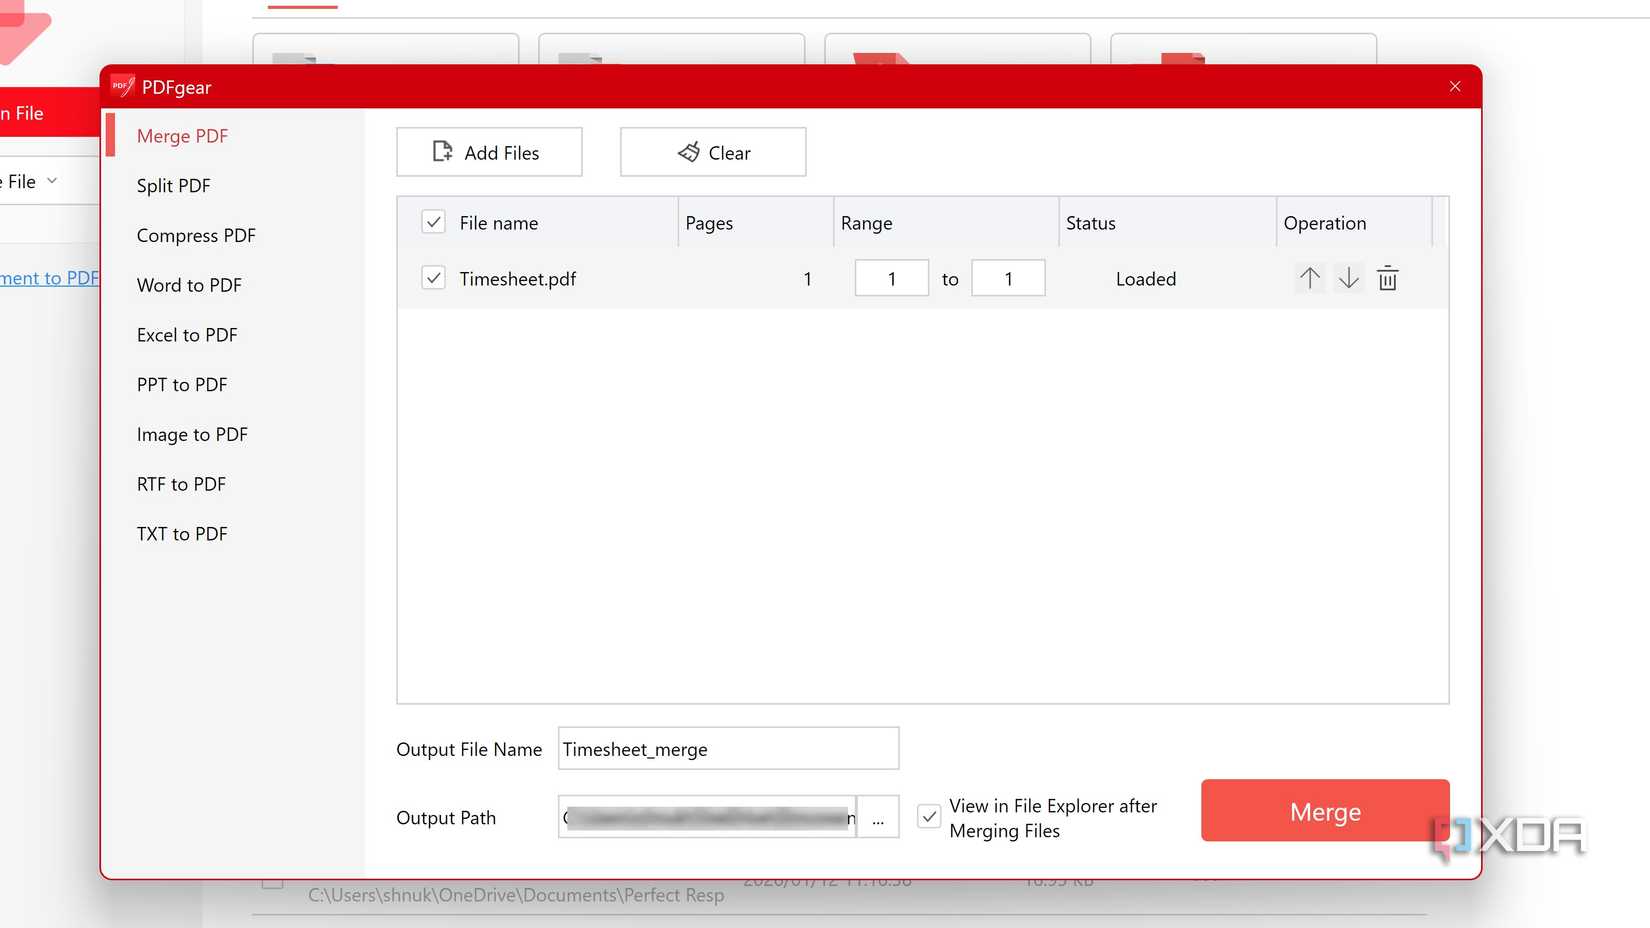Select the TXT to PDF menu item
Image resolution: width=1650 pixels, height=928 pixels.
[182, 533]
